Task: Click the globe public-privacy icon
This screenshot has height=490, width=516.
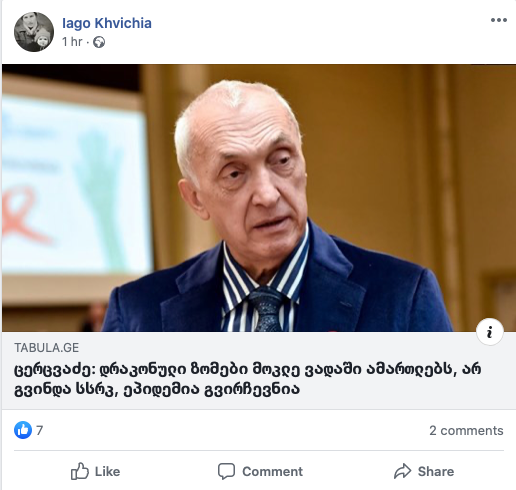Action: tap(99, 42)
